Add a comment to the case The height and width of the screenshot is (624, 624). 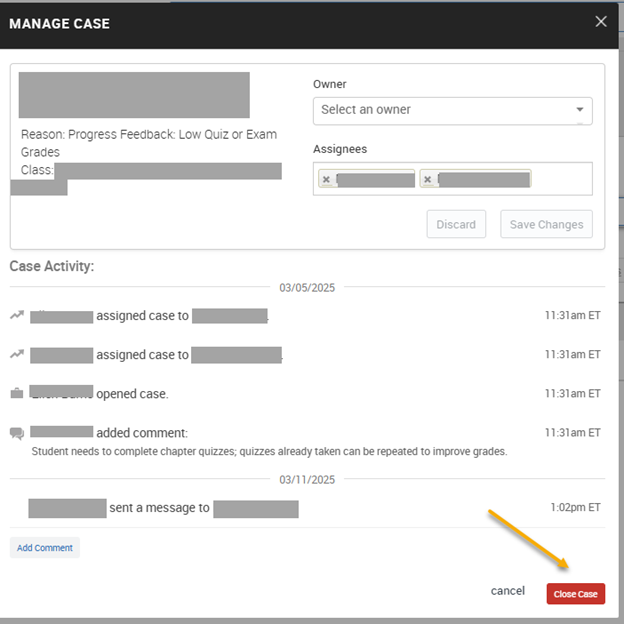[44, 548]
